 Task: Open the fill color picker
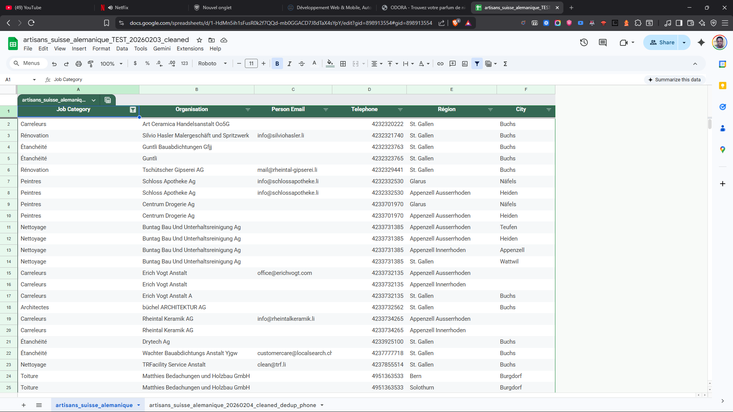pyautogui.click(x=330, y=64)
